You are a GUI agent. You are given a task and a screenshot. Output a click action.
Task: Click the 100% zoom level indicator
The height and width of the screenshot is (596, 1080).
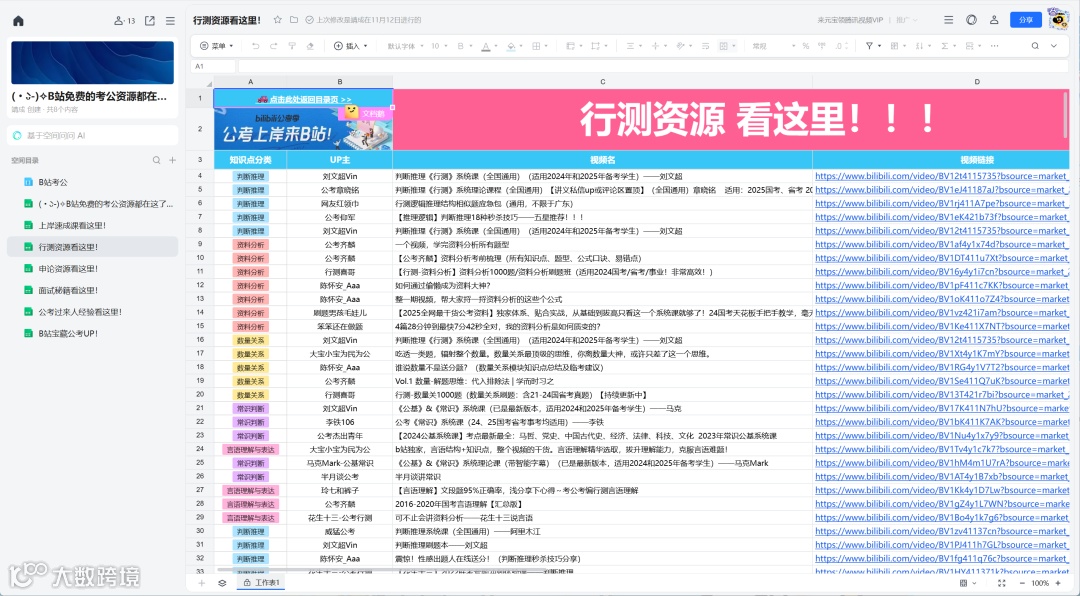click(x=1040, y=583)
